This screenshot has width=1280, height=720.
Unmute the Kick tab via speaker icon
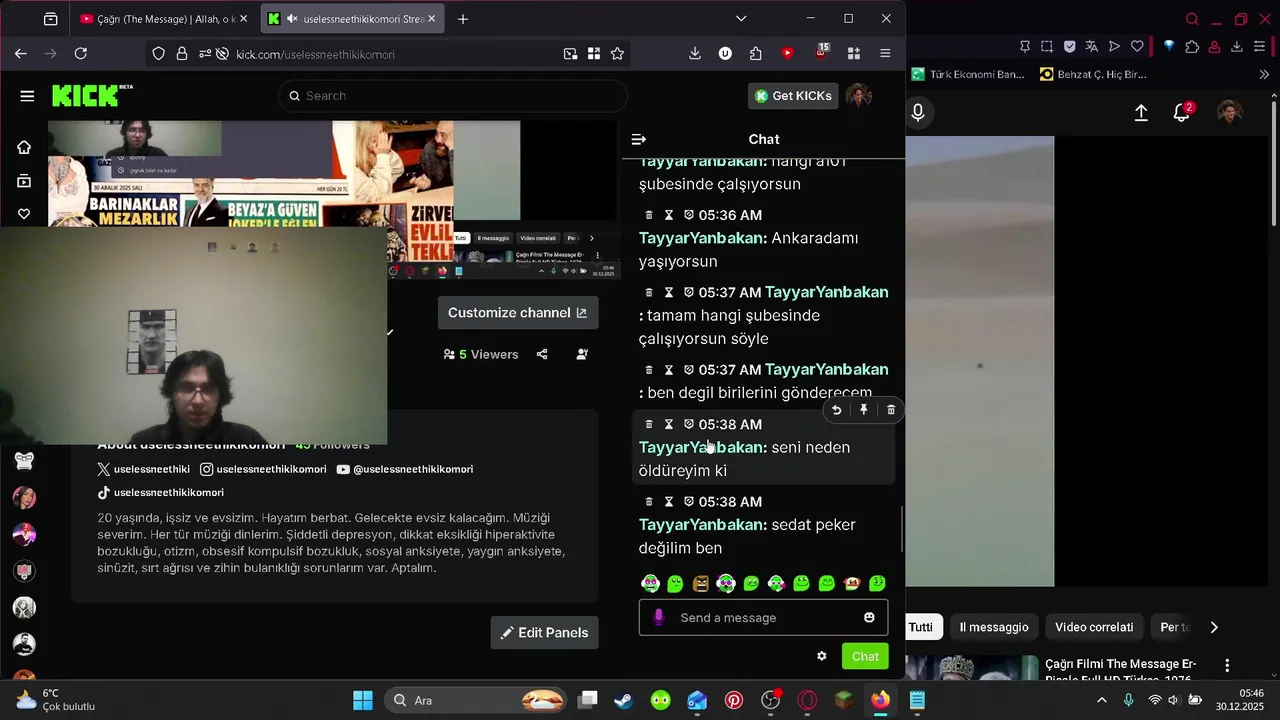(292, 19)
